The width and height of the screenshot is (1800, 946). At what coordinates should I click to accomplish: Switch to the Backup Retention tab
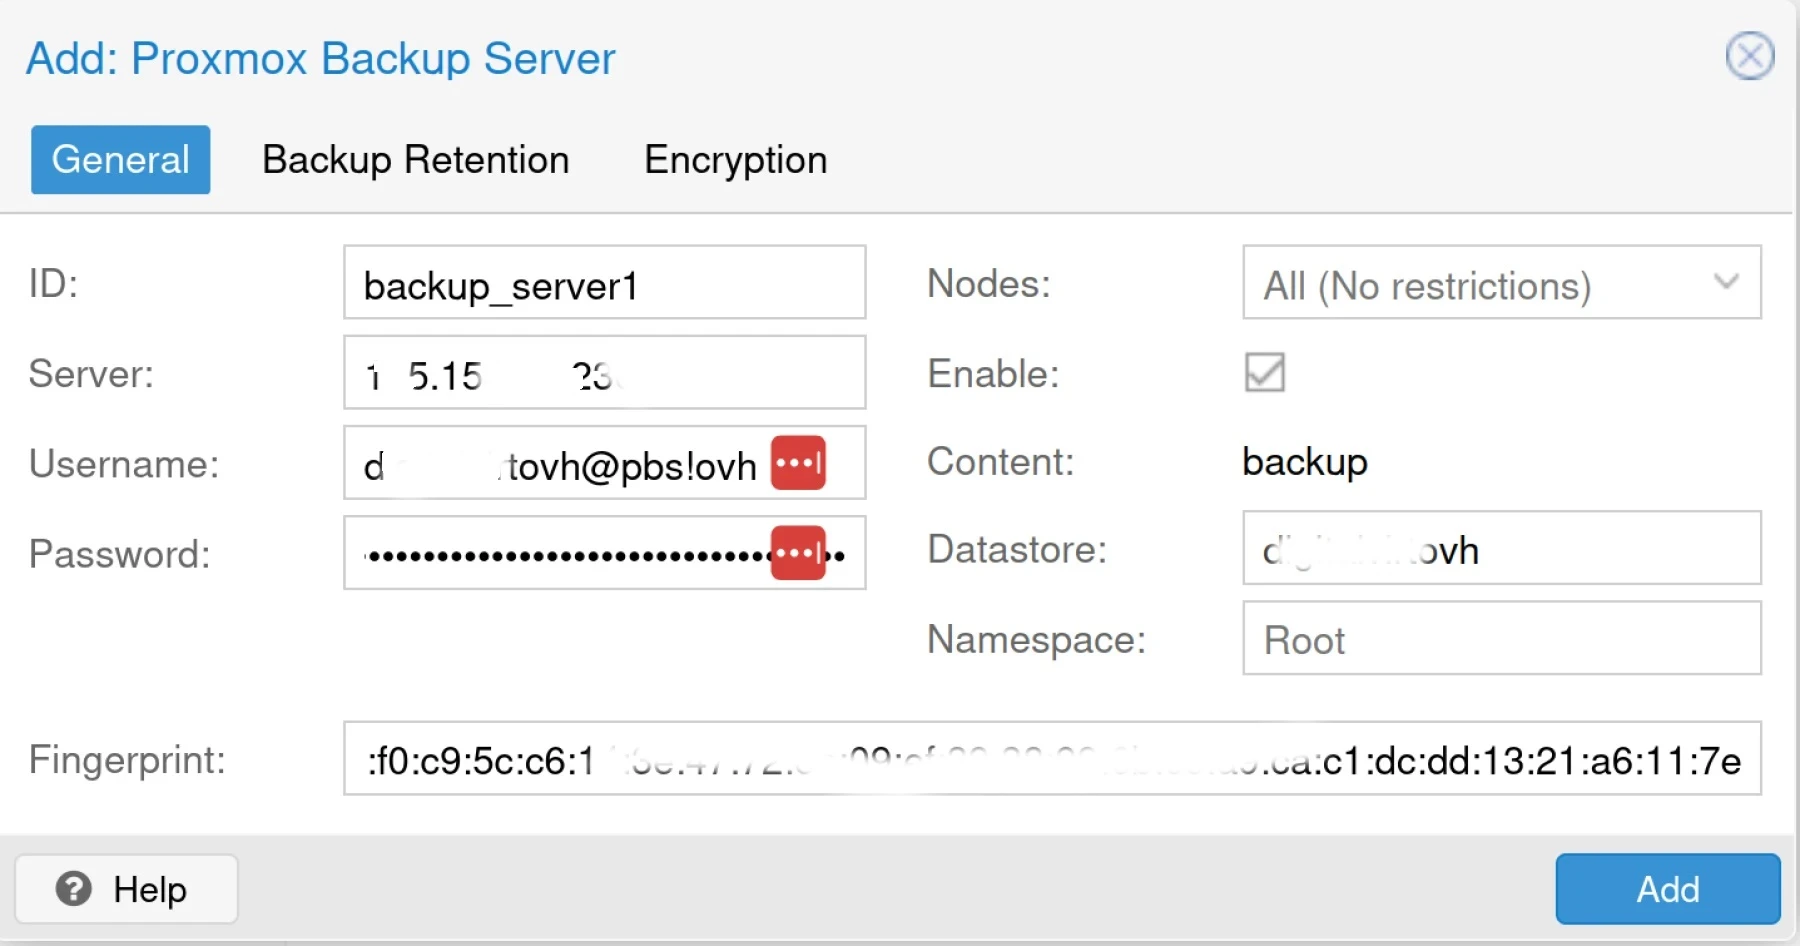[415, 160]
